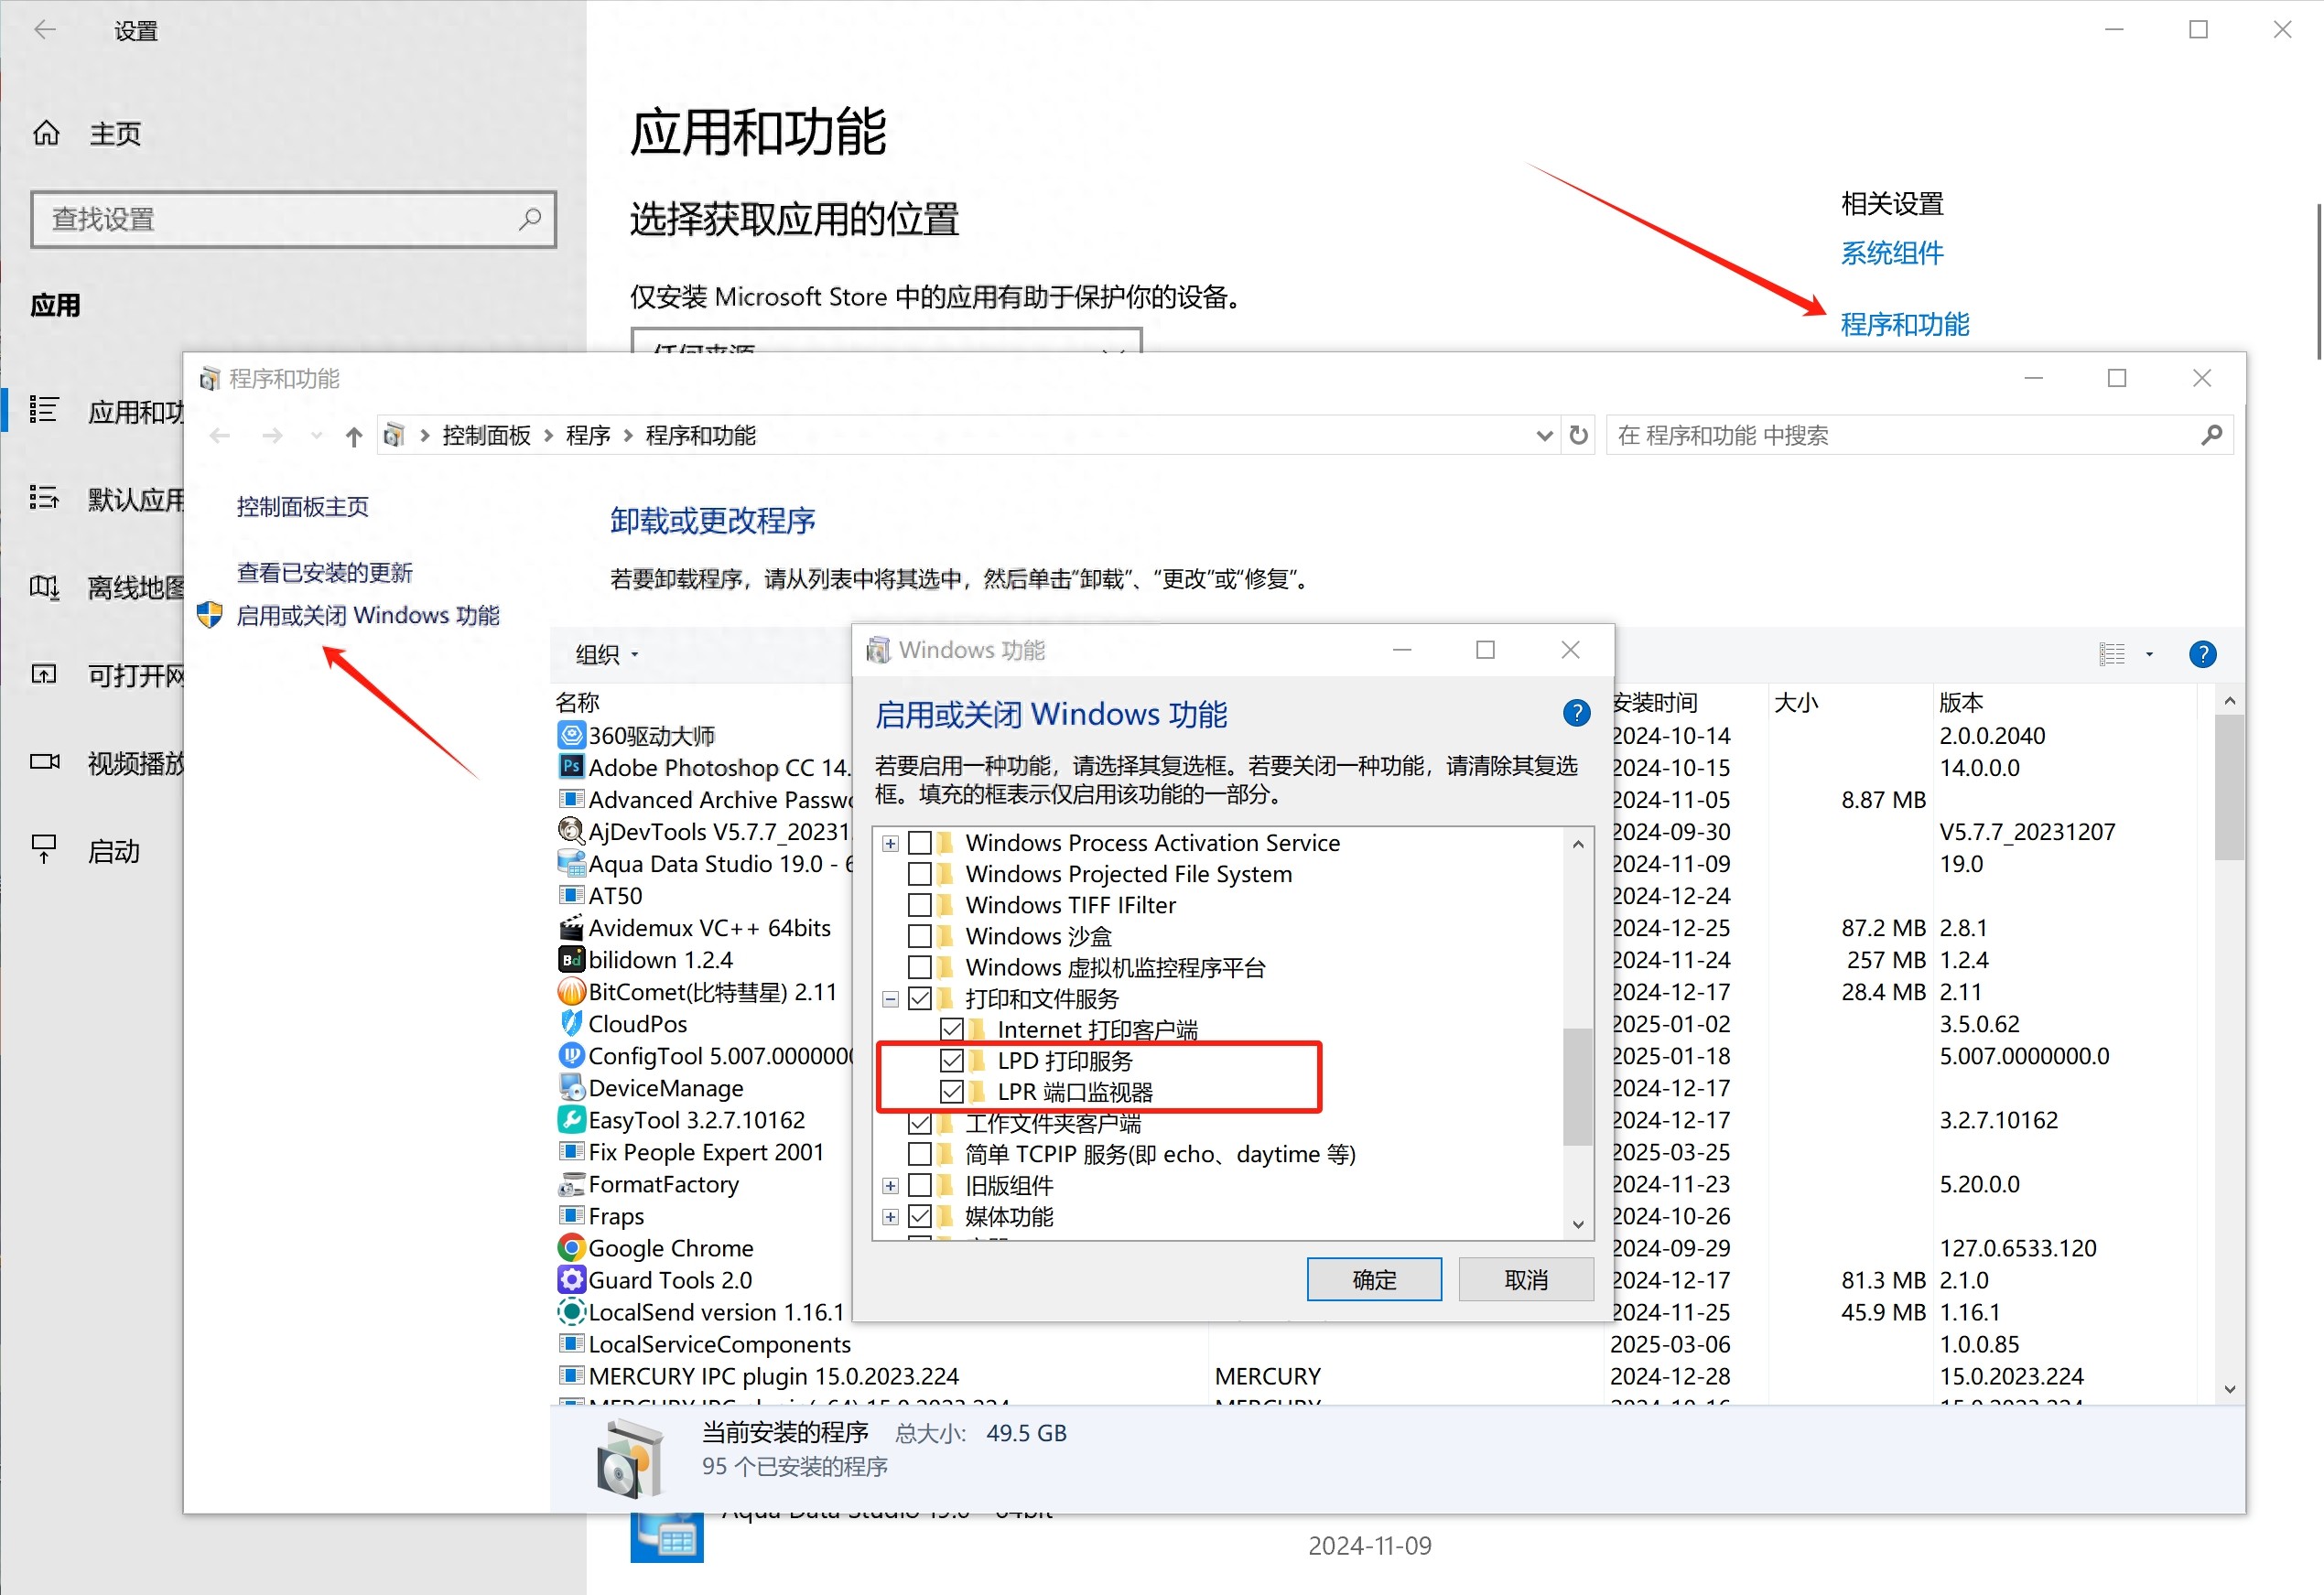
Task: Select the EasyTool program icon
Action: [x=570, y=1119]
